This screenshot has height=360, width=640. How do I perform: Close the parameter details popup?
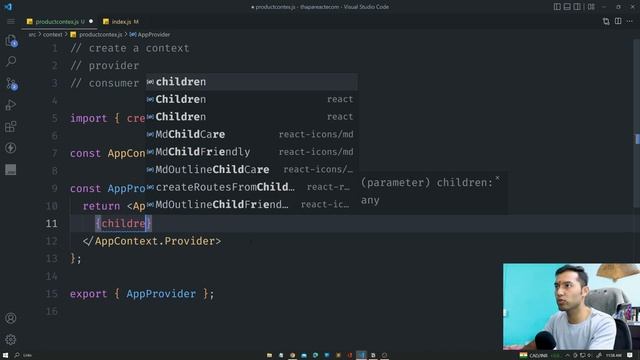[497, 178]
